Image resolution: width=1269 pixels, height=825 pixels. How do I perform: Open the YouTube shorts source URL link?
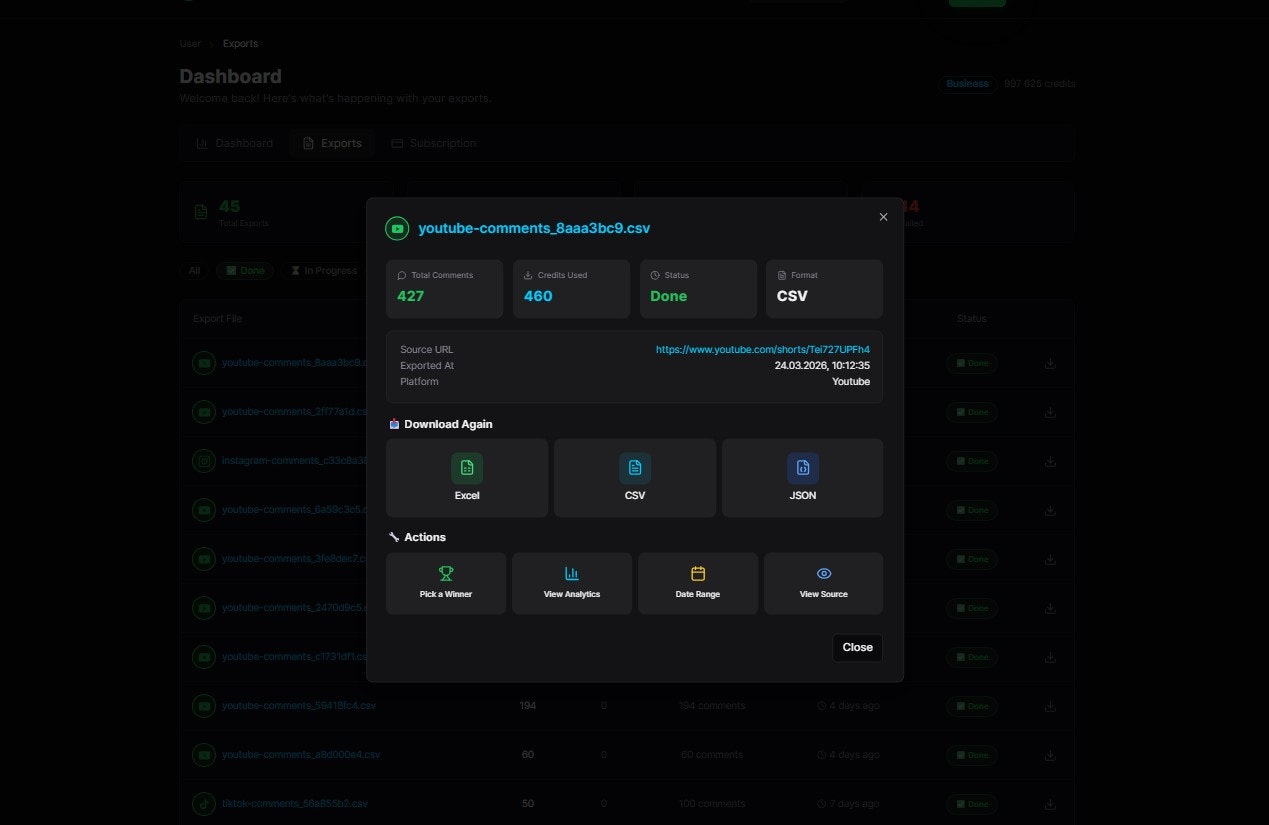[762, 350]
